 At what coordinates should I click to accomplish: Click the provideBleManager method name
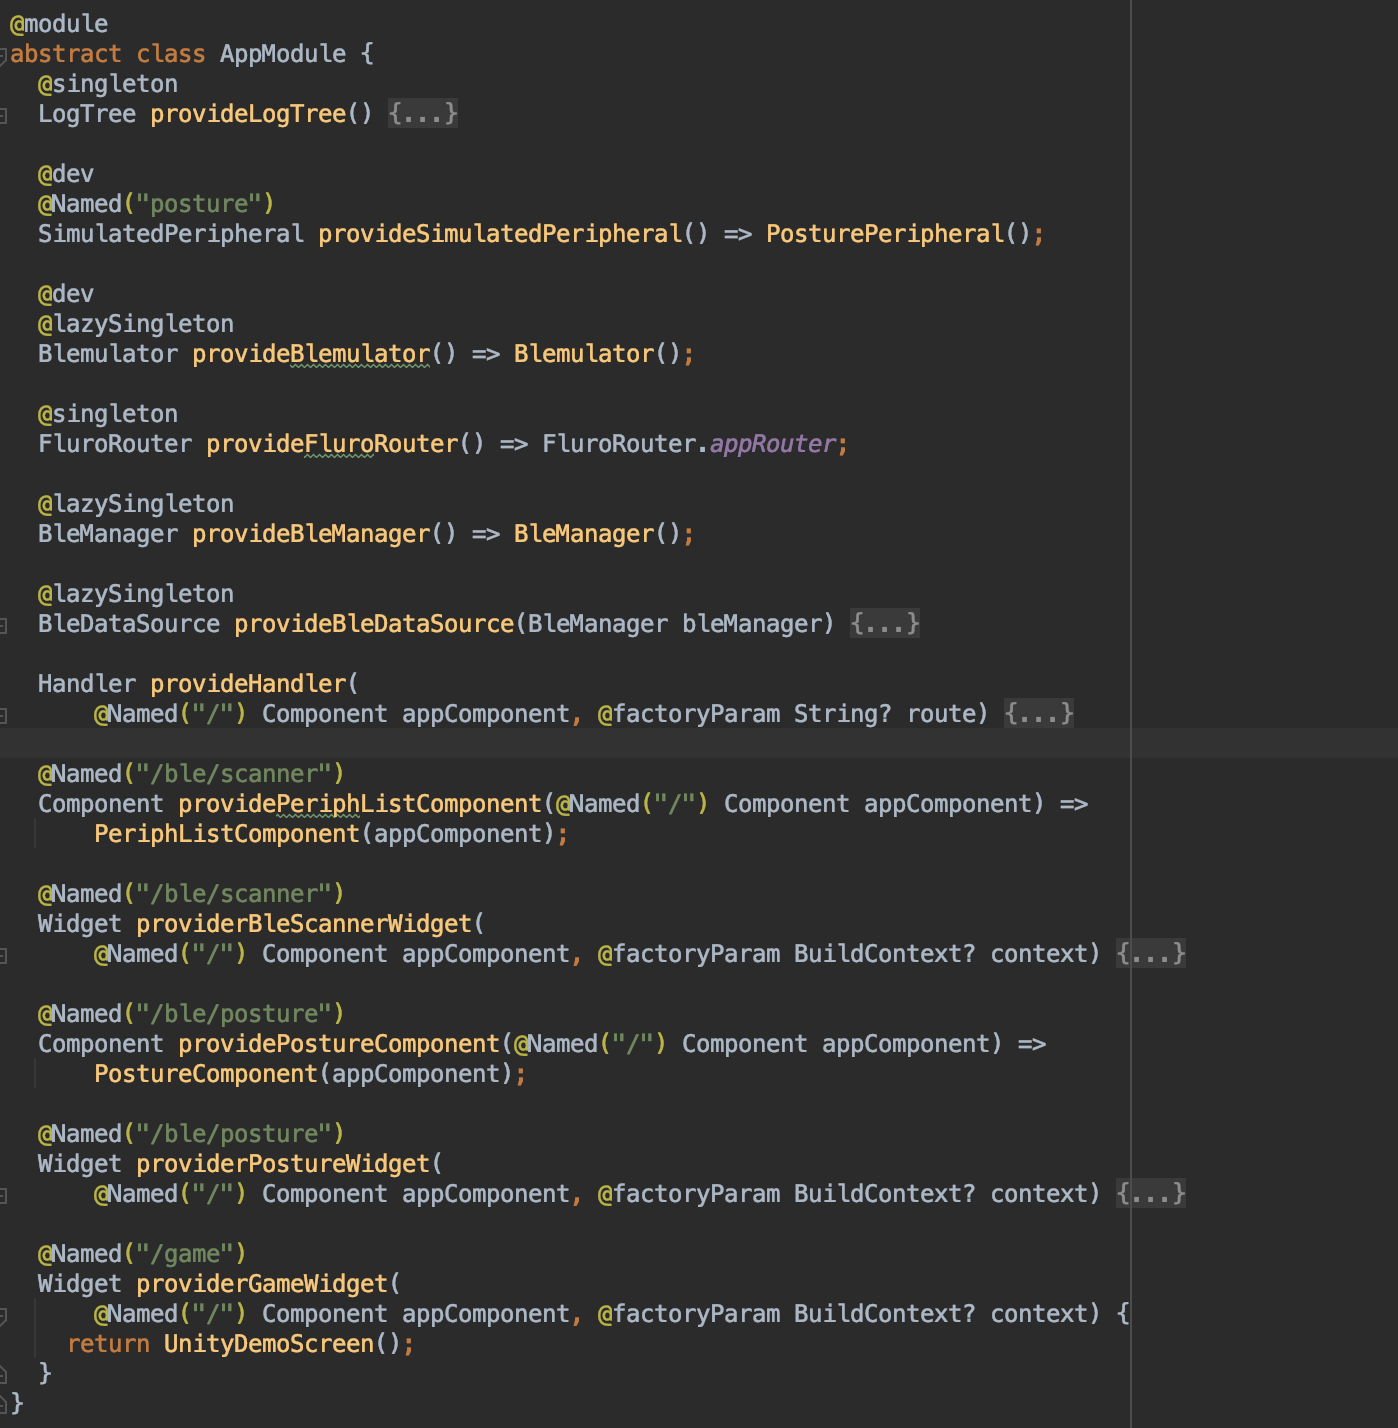tap(311, 534)
